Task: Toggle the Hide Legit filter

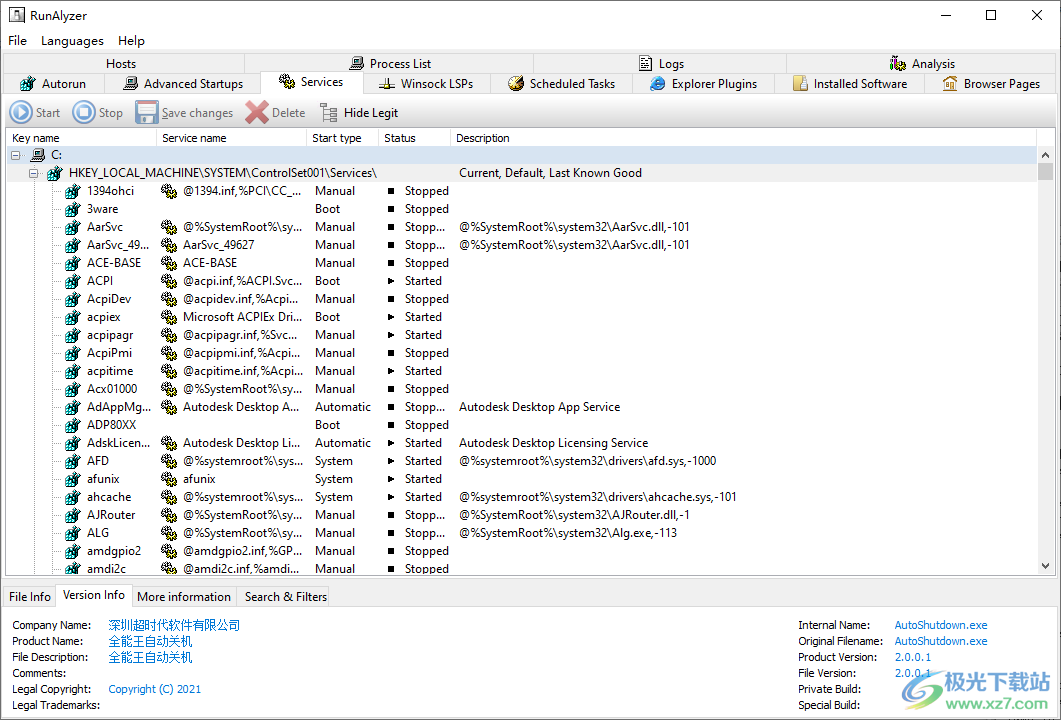Action: pos(359,113)
